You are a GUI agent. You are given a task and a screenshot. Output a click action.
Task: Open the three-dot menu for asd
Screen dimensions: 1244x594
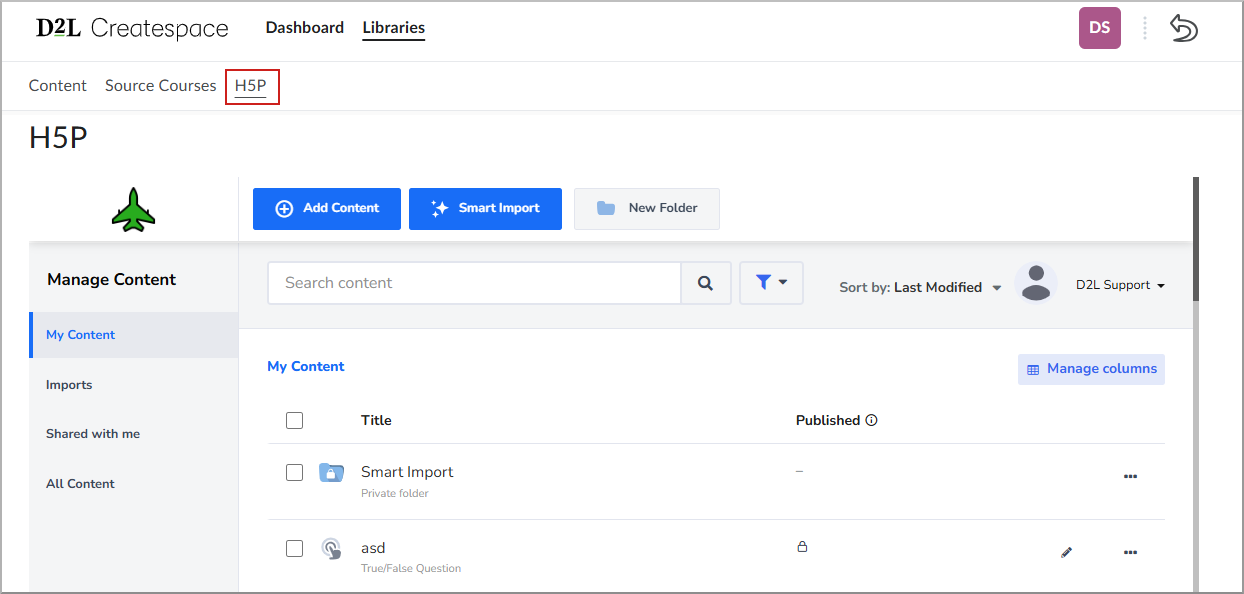pos(1130,552)
